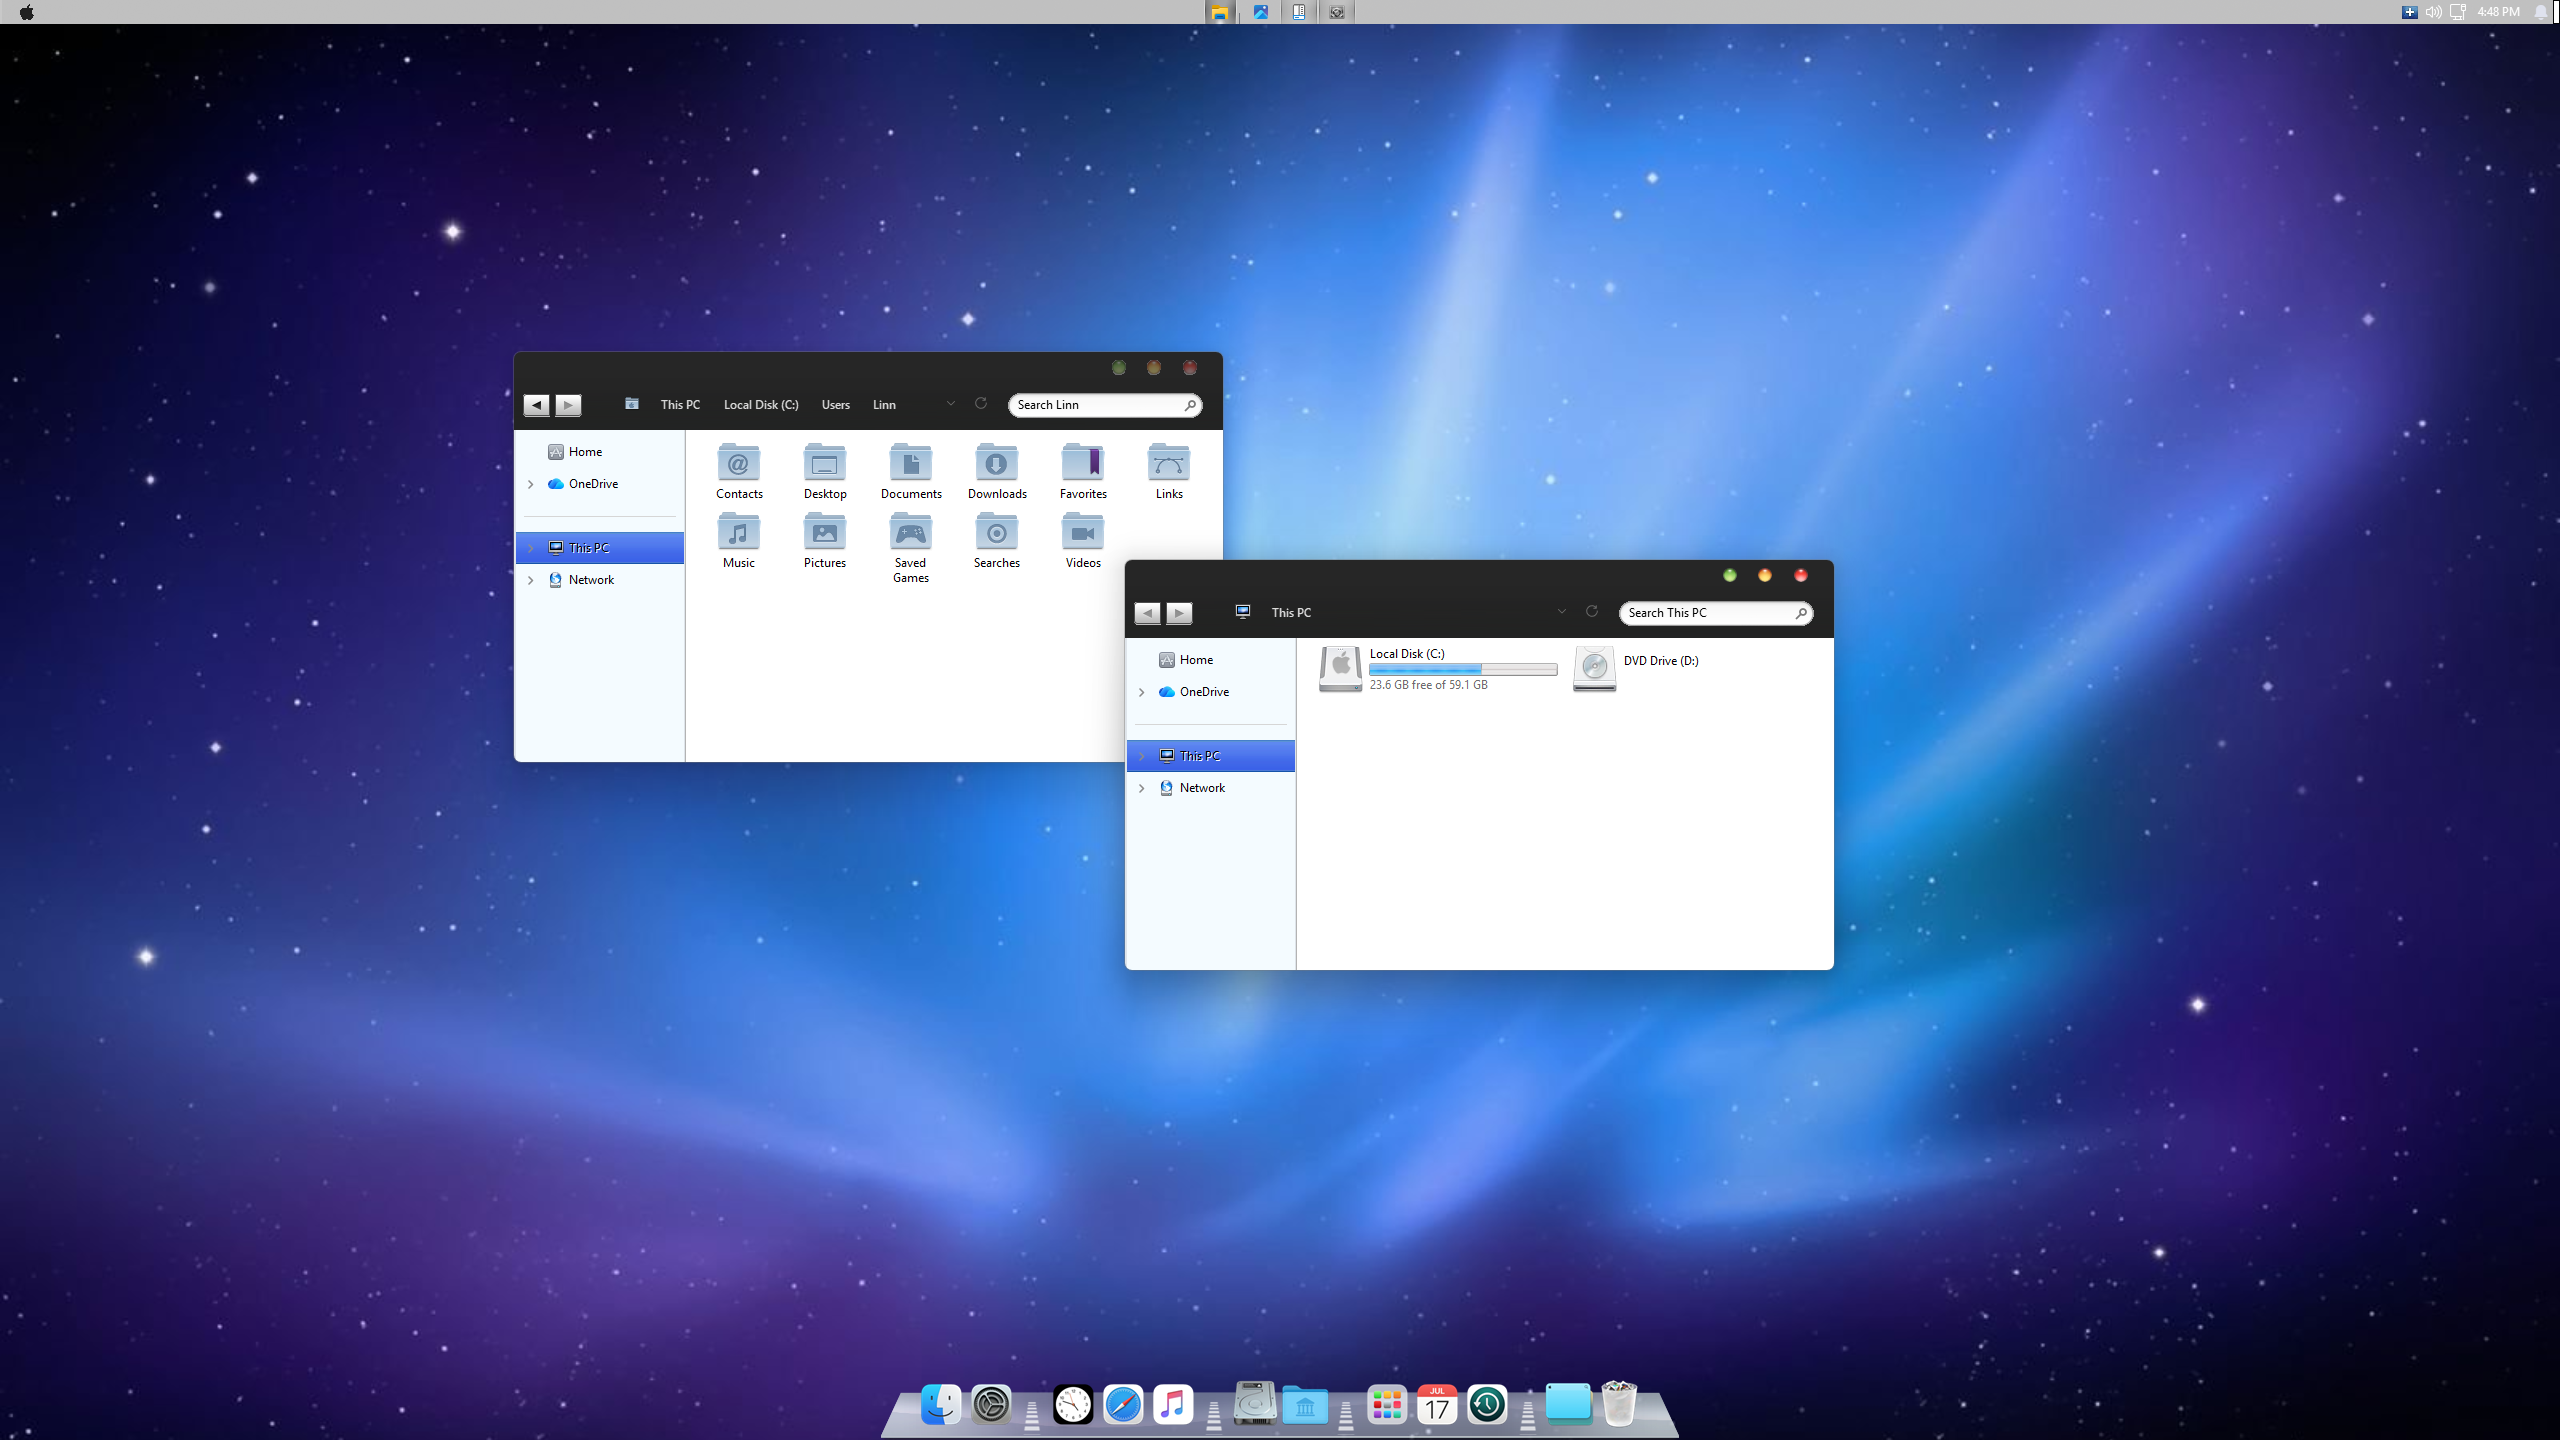The width and height of the screenshot is (2560, 1440).
Task: Click back arrow in Linn window
Action: [536, 405]
